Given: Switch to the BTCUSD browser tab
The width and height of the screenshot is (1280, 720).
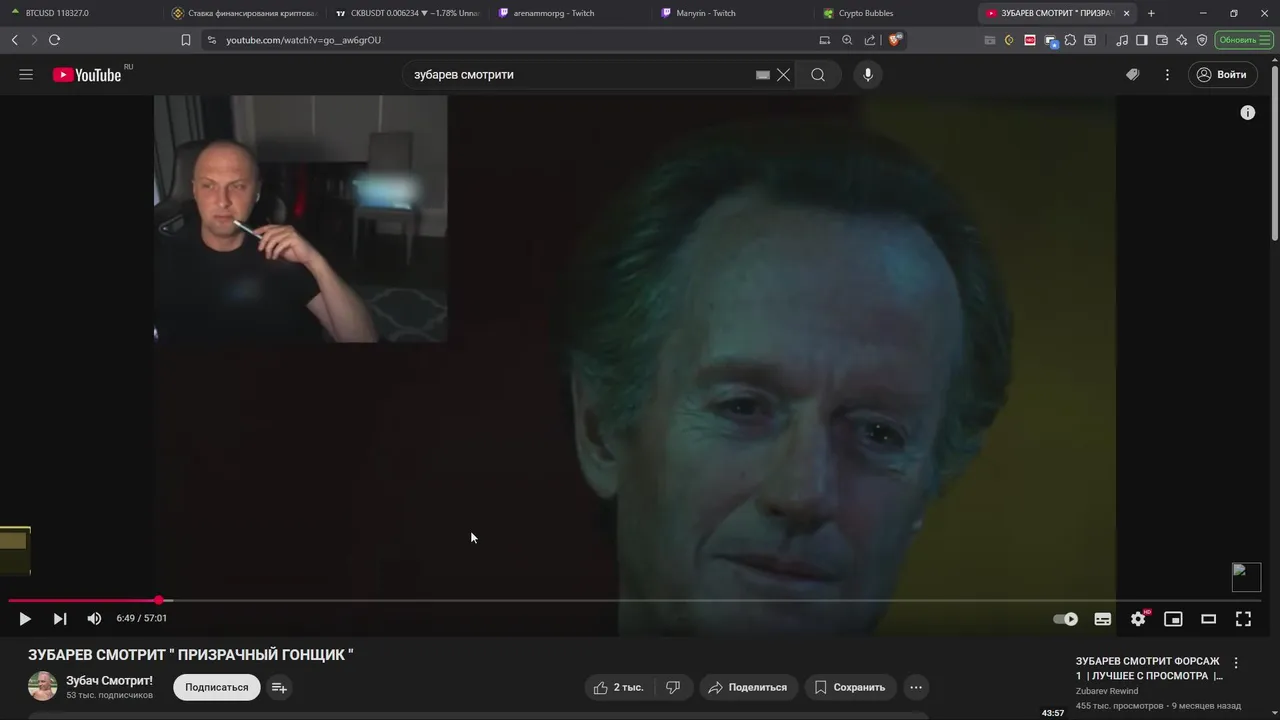Looking at the screenshot, I should pyautogui.click(x=80, y=13).
